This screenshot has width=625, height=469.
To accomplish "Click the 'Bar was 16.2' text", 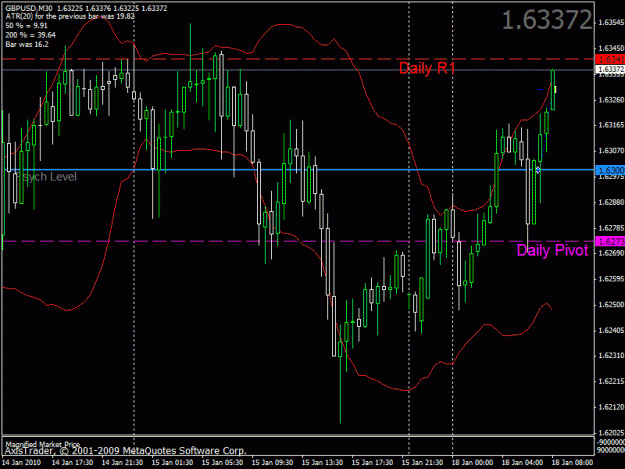I will pyautogui.click(x=27, y=44).
